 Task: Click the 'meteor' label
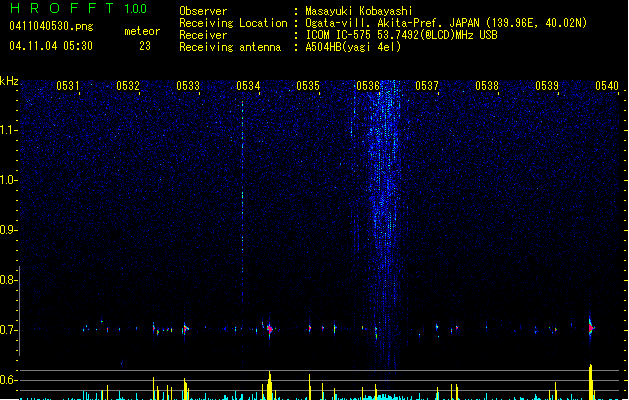142,31
